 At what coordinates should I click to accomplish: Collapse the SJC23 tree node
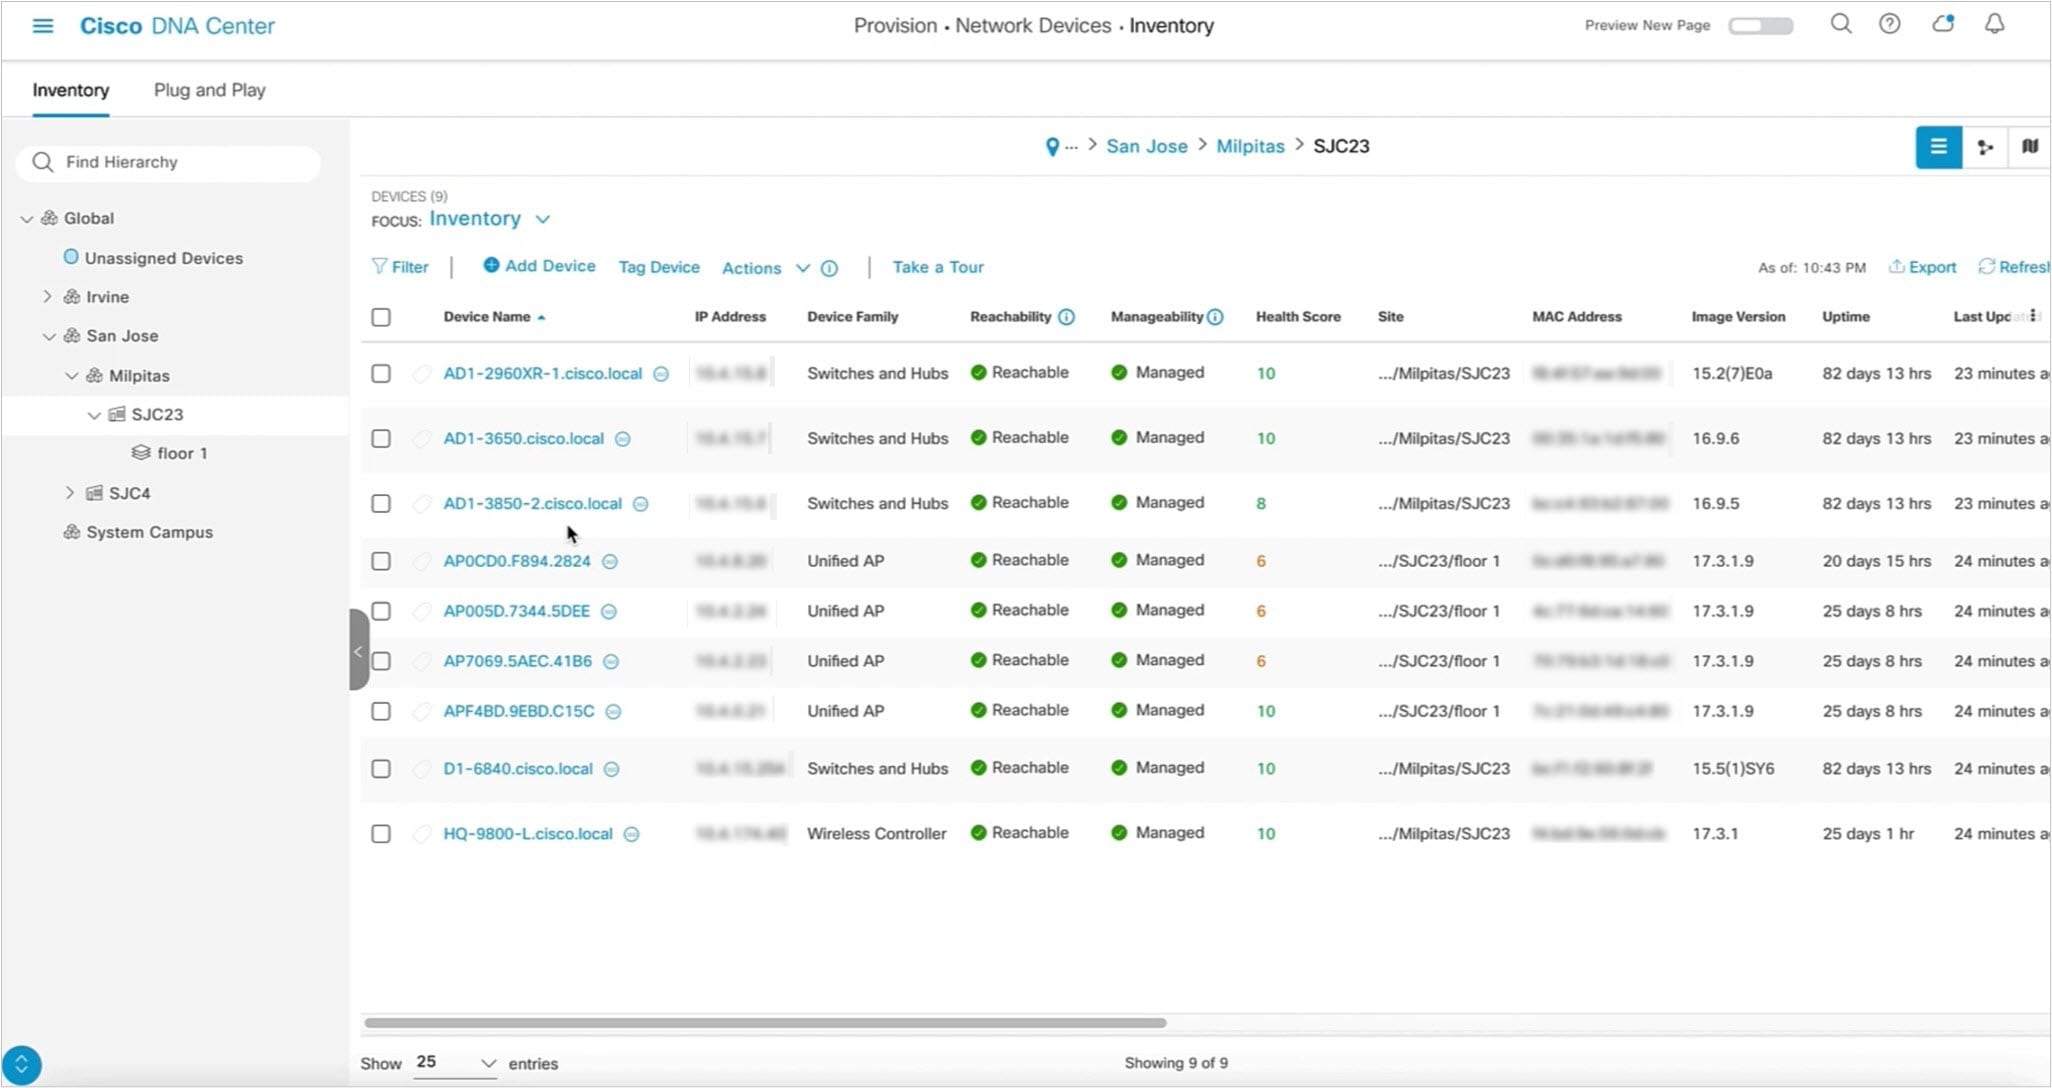pyautogui.click(x=94, y=415)
